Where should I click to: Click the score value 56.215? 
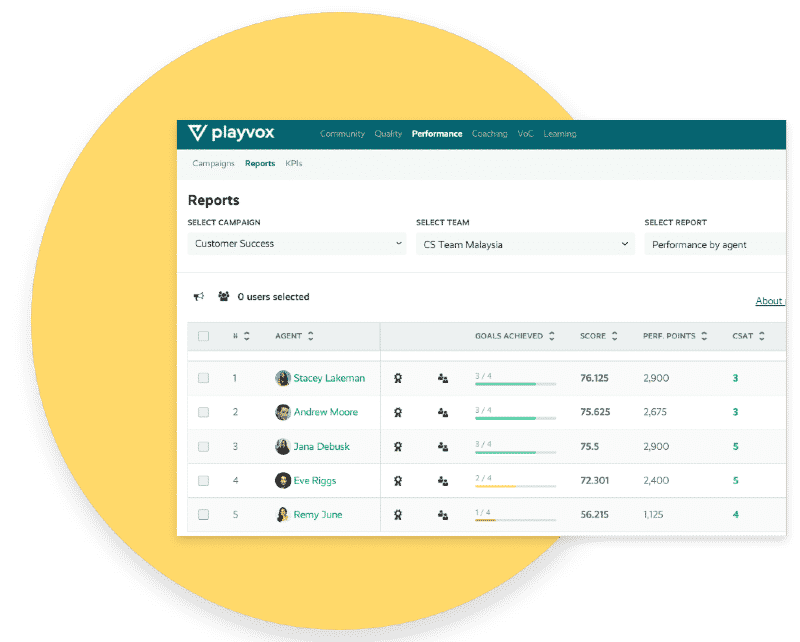point(594,514)
